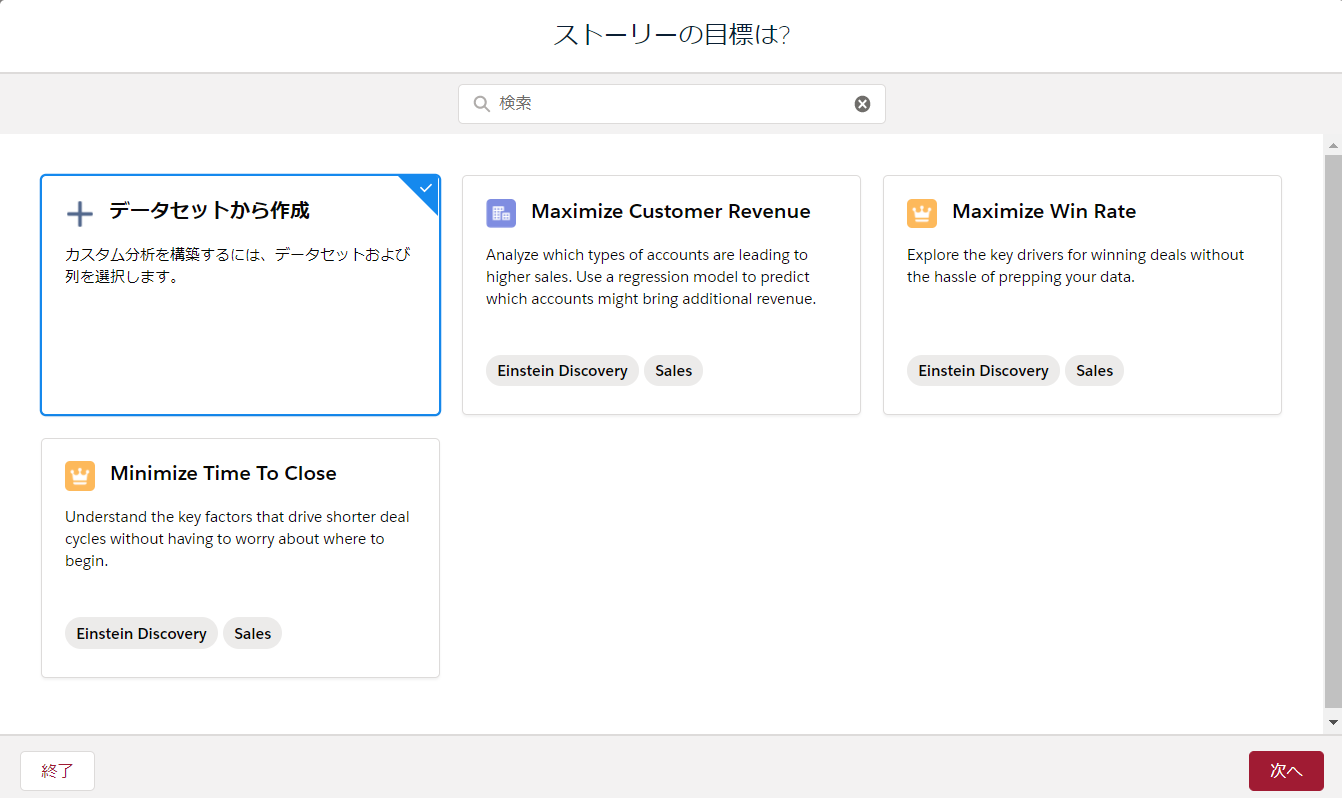Click Einstein Discovery tag on Maximize Customer Revenue
Image resolution: width=1342 pixels, height=798 pixels.
[x=562, y=371]
